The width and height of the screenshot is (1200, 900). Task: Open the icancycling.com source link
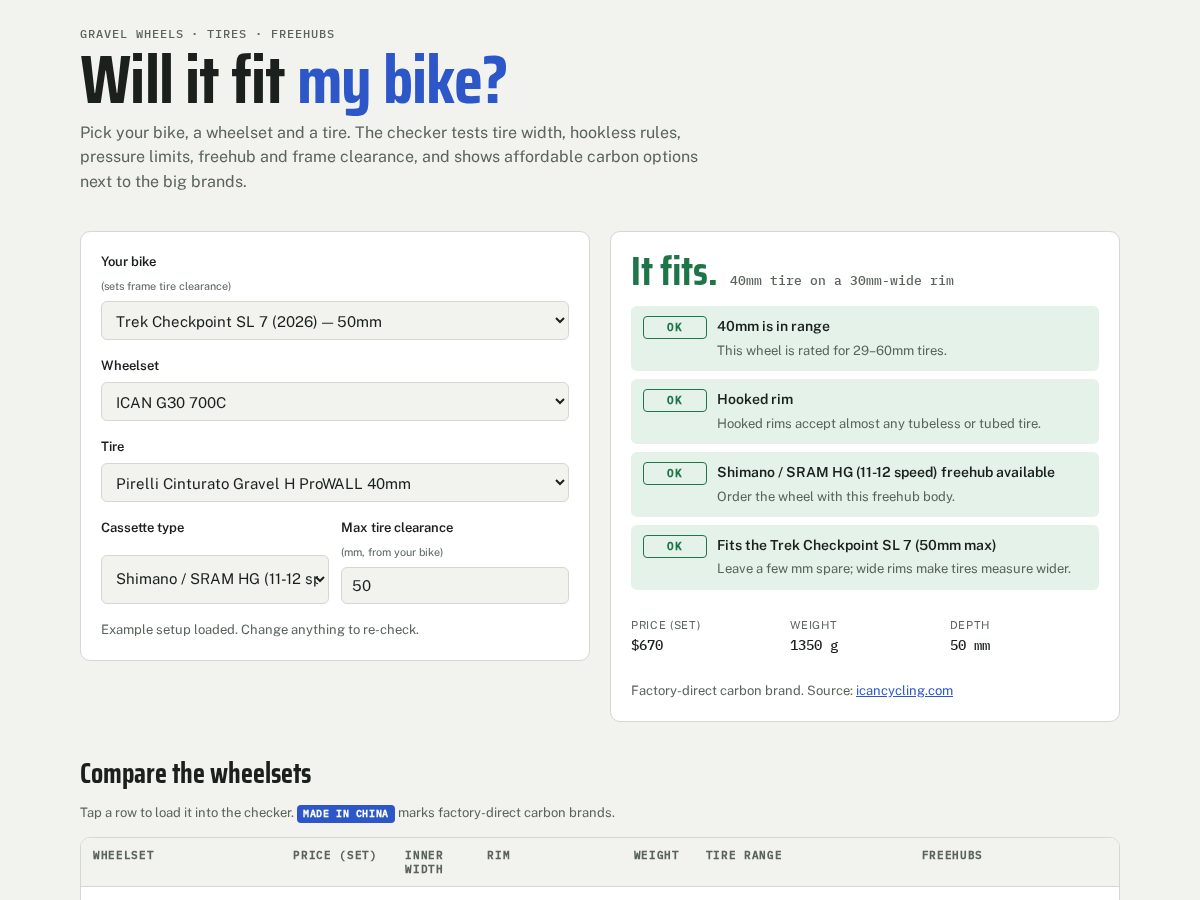(x=904, y=690)
